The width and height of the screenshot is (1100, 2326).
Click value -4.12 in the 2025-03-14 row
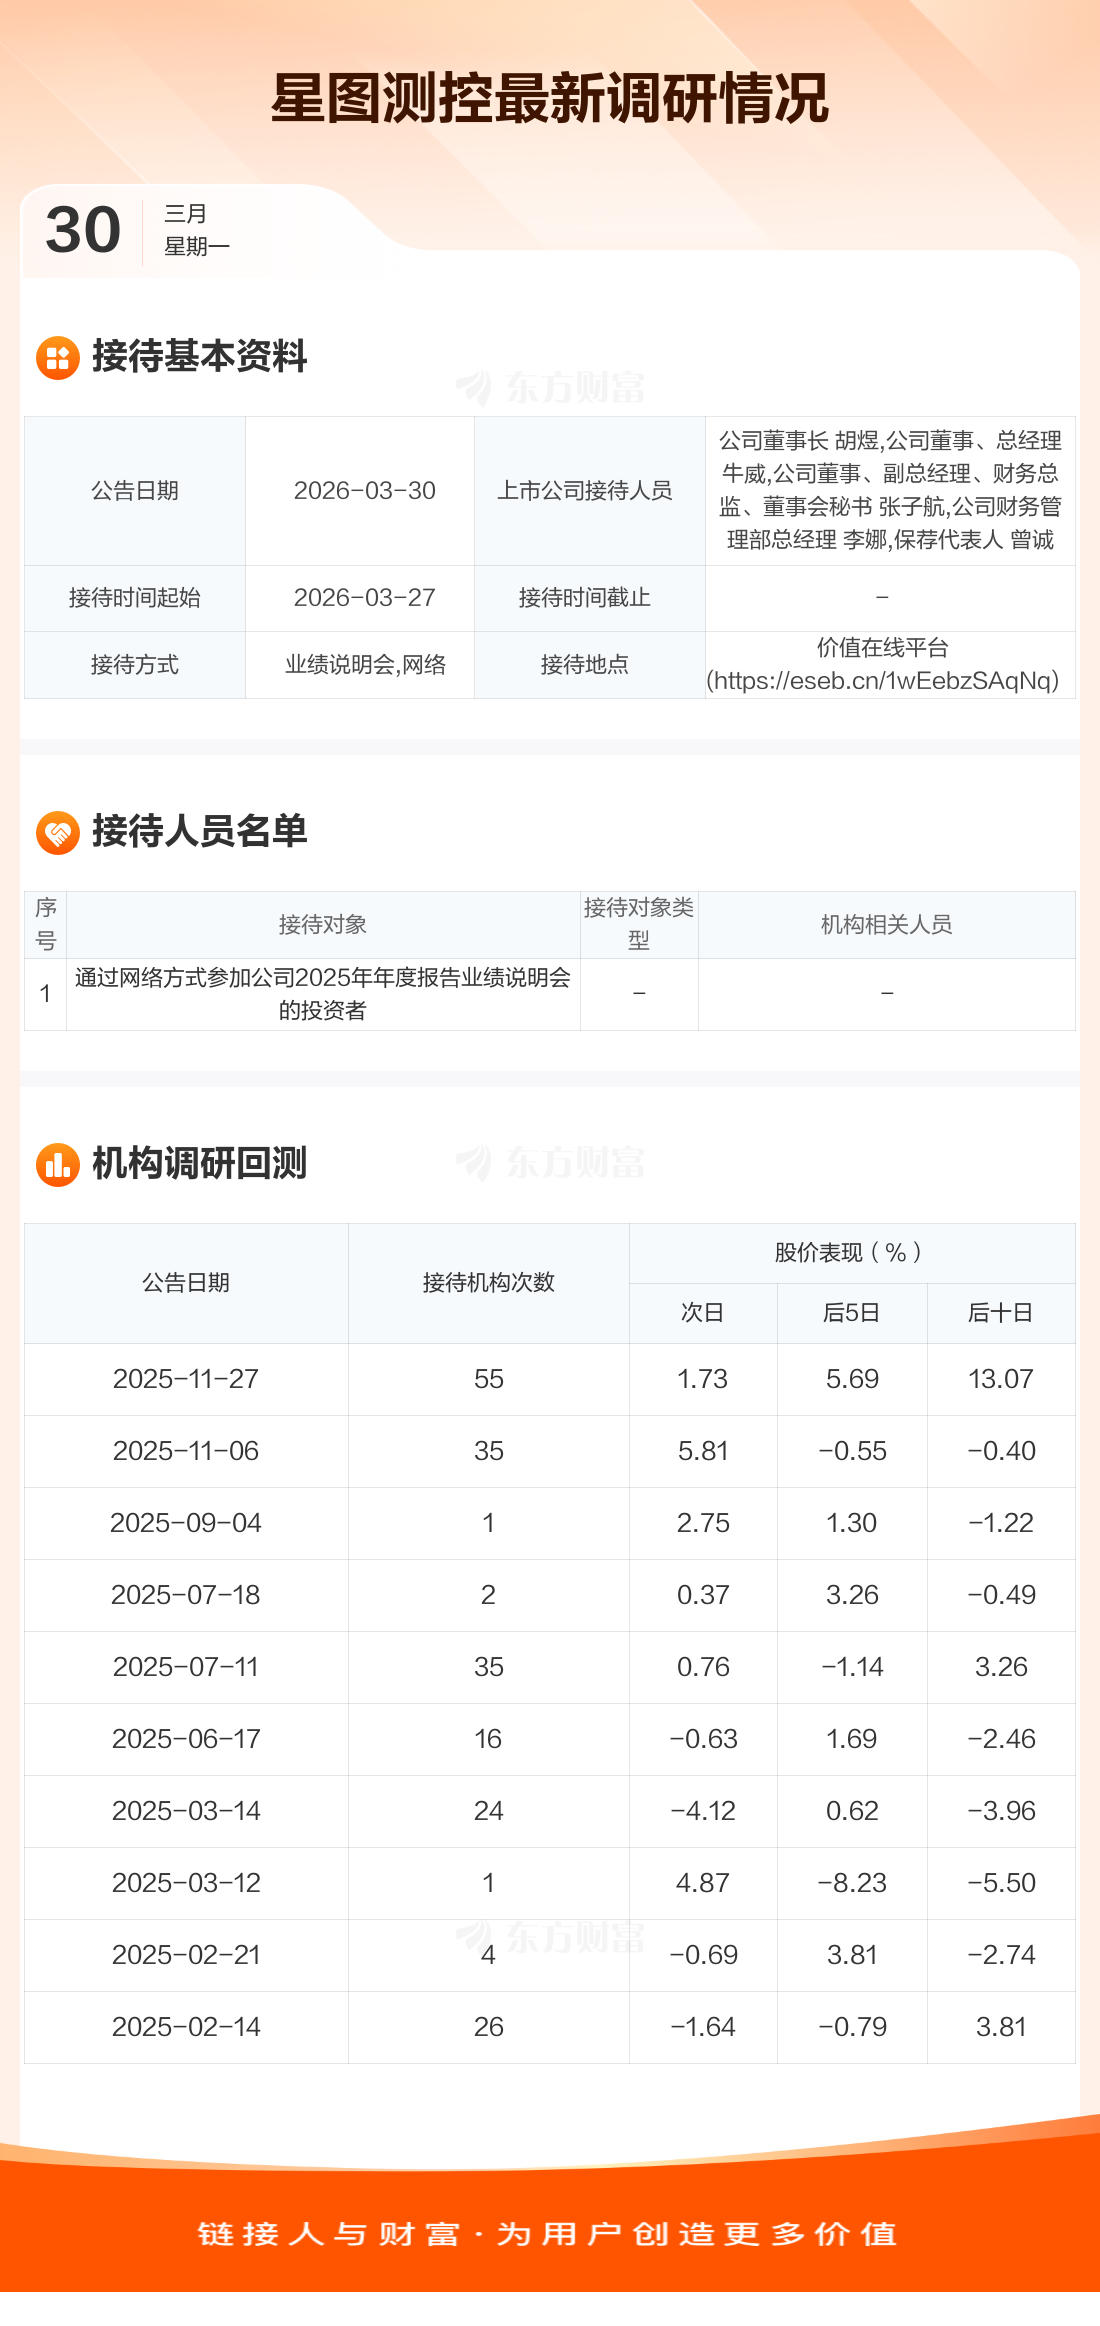(703, 1811)
